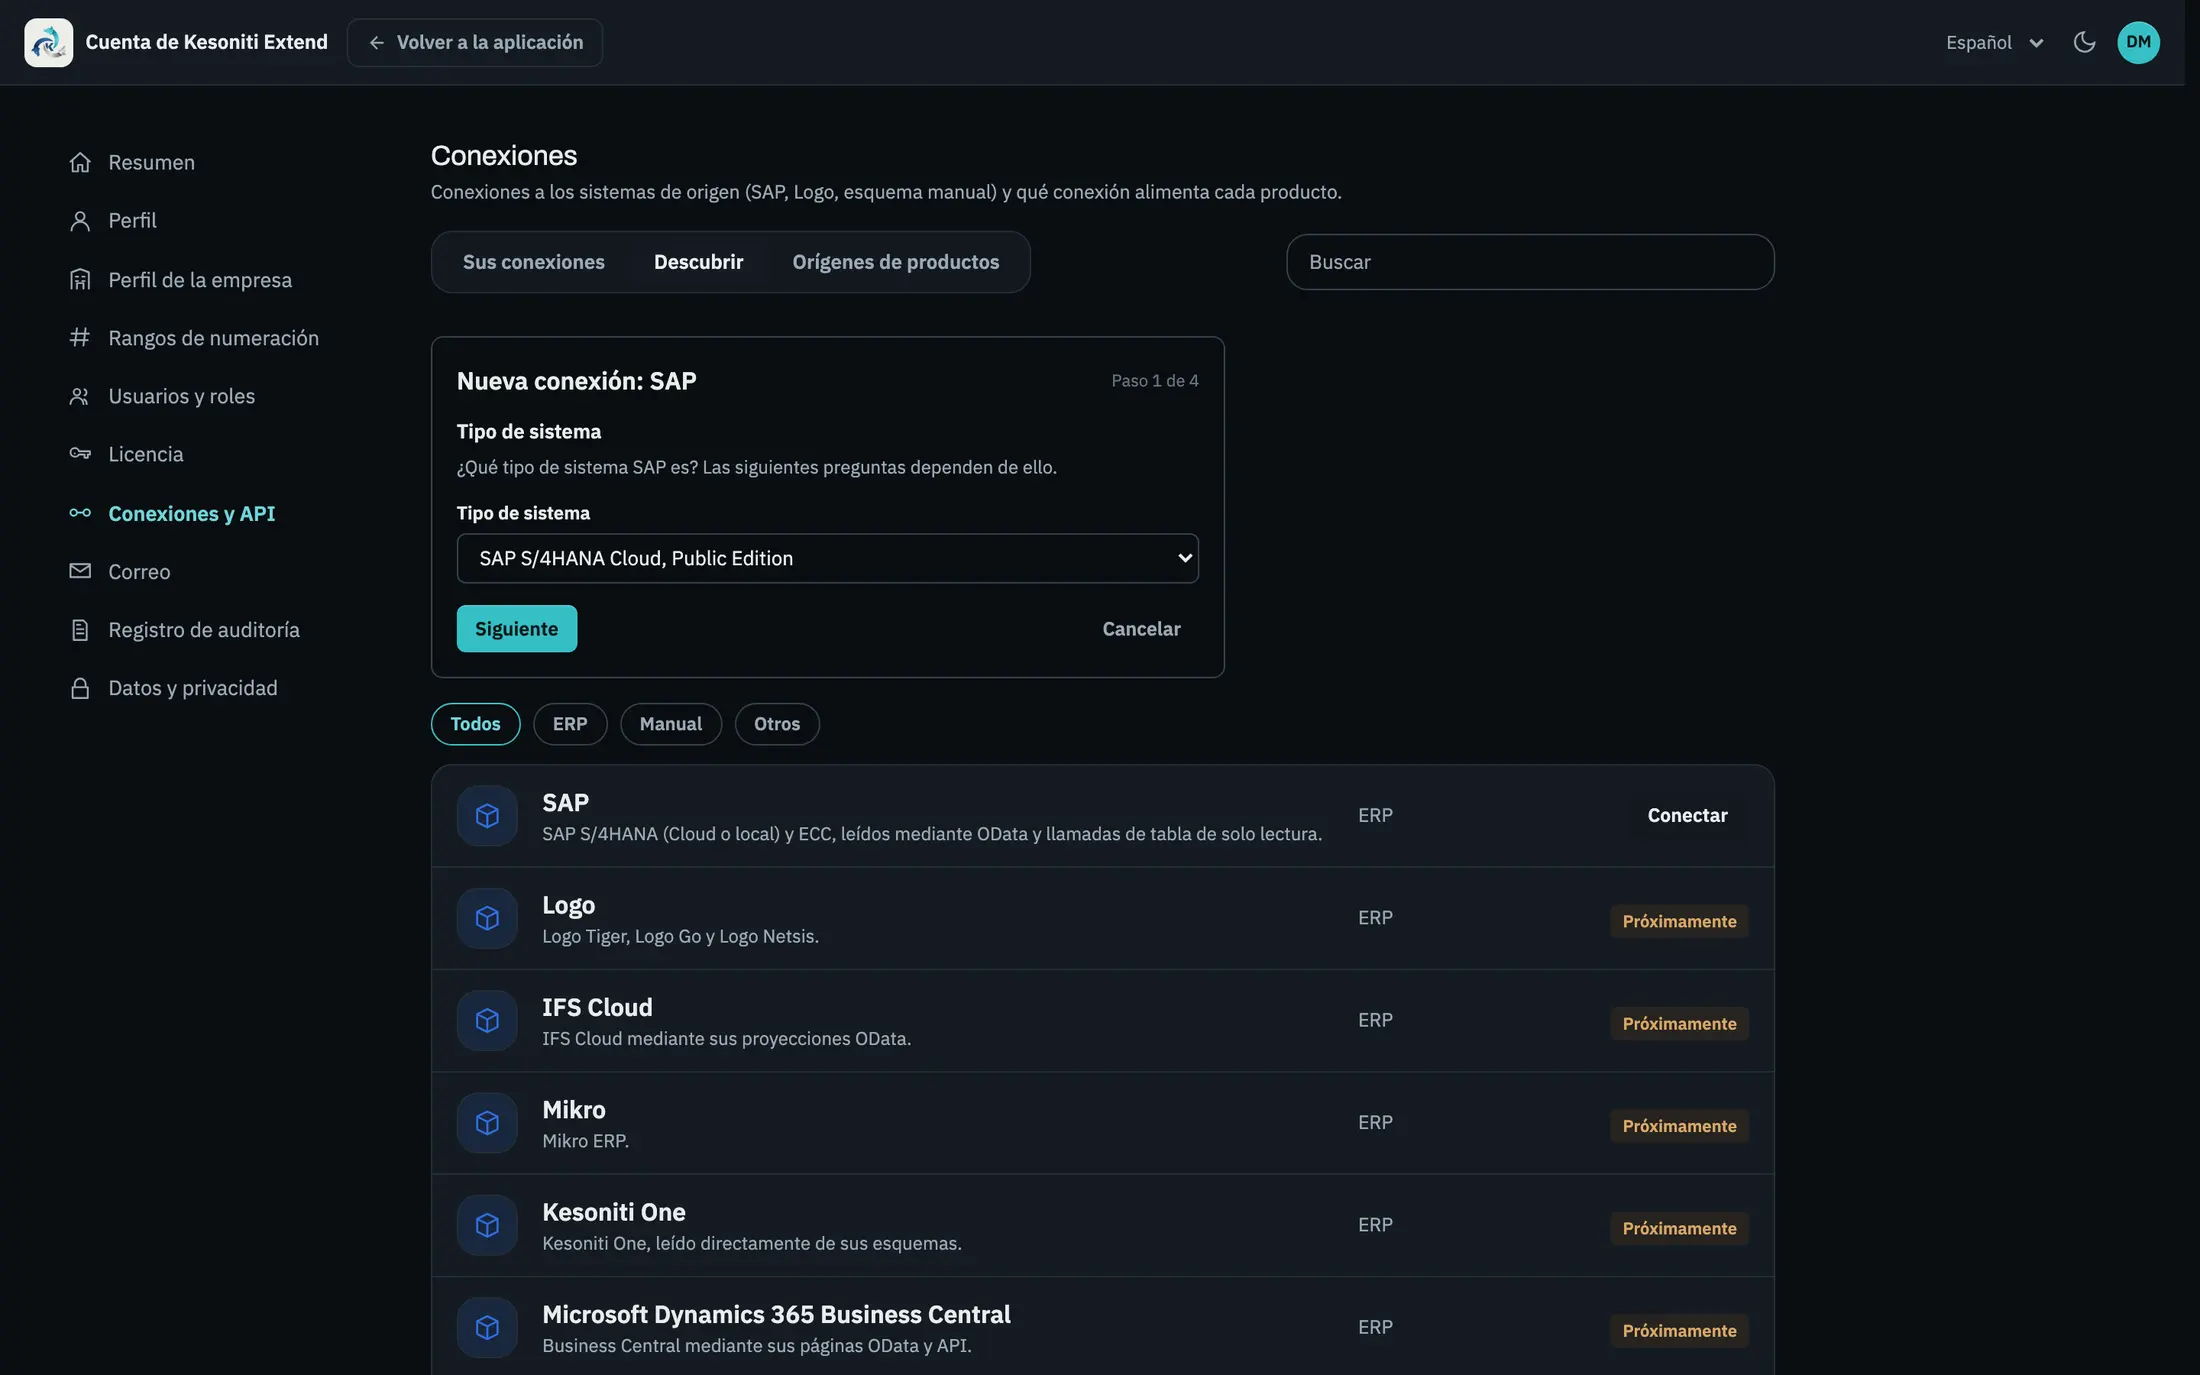Viewport: 2200px width, 1375px height.
Task: Click the Paso 1 de 4 label
Action: (x=1154, y=381)
